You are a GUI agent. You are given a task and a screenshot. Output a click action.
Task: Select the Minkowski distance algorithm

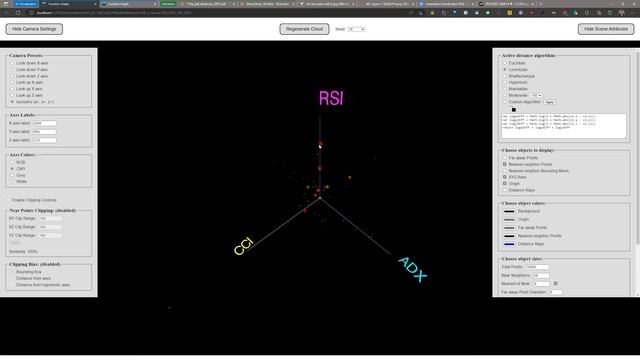tap(505, 96)
